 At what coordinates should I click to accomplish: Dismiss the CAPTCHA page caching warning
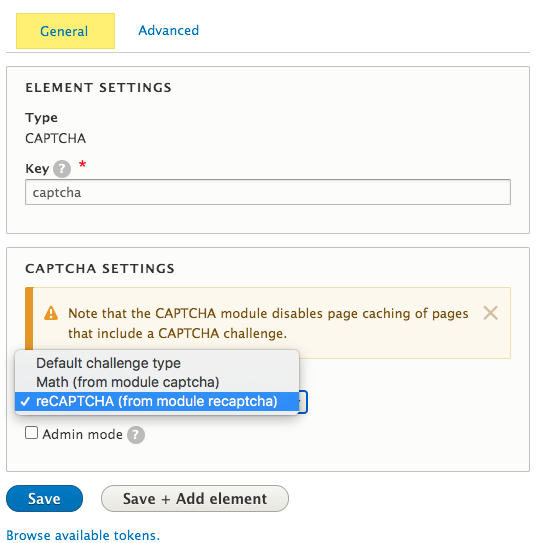click(490, 313)
